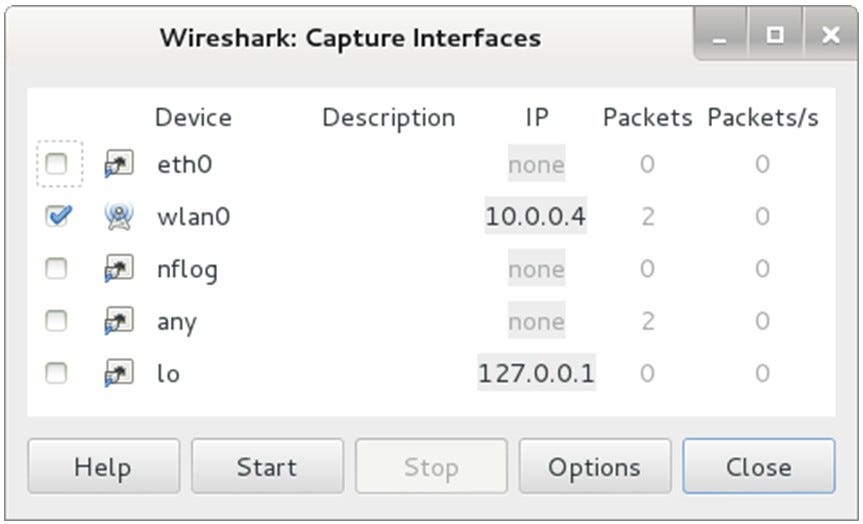Click the wlan0 IP address 10.0.0.4
This screenshot has width=863, height=524.
pos(535,216)
